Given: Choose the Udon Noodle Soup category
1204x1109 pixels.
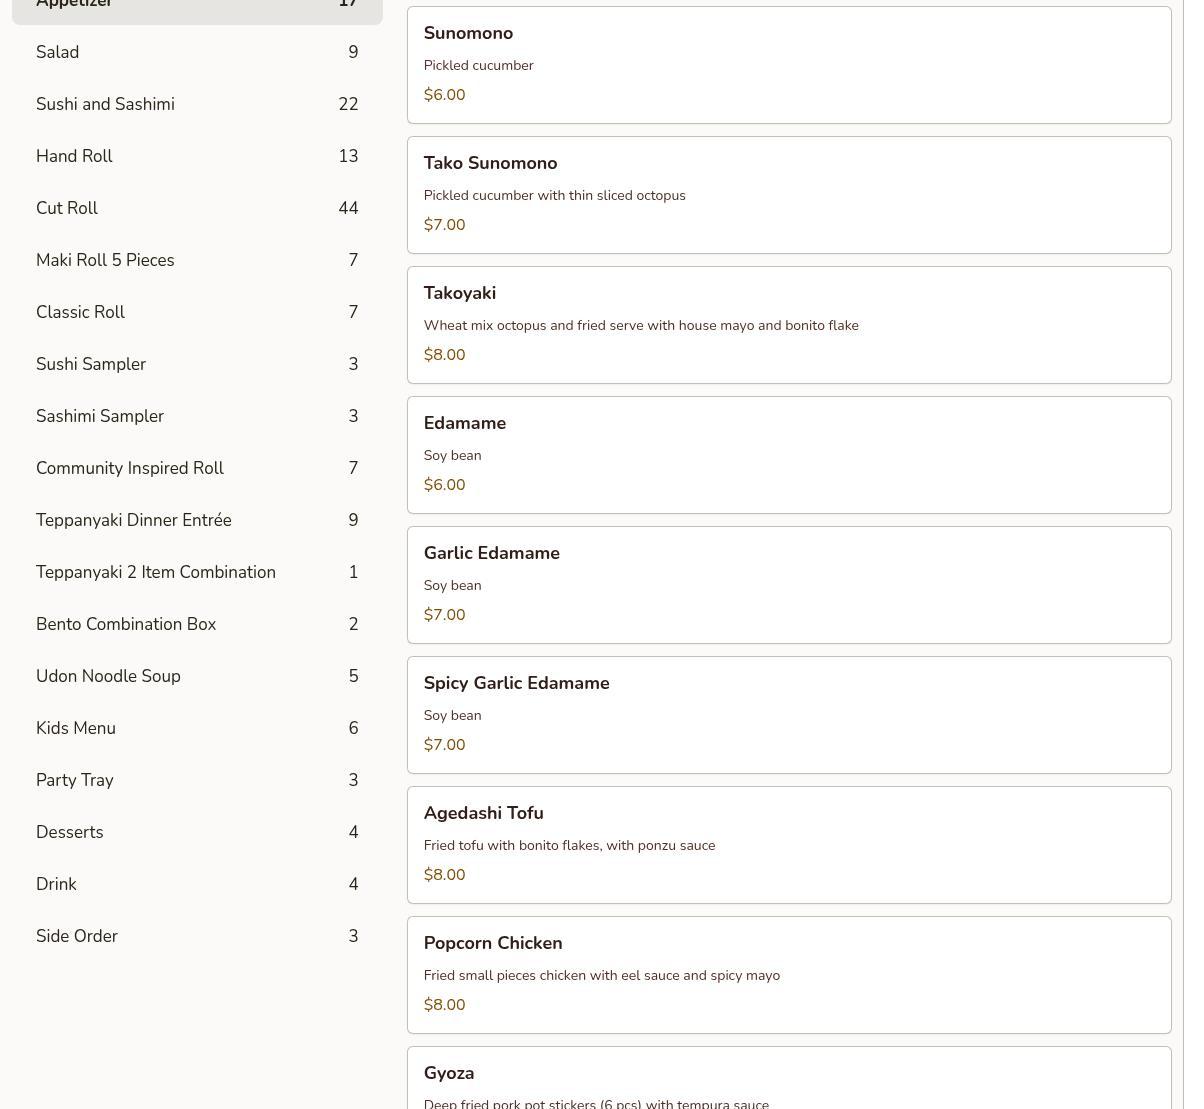Looking at the screenshot, I should [x=197, y=676].
